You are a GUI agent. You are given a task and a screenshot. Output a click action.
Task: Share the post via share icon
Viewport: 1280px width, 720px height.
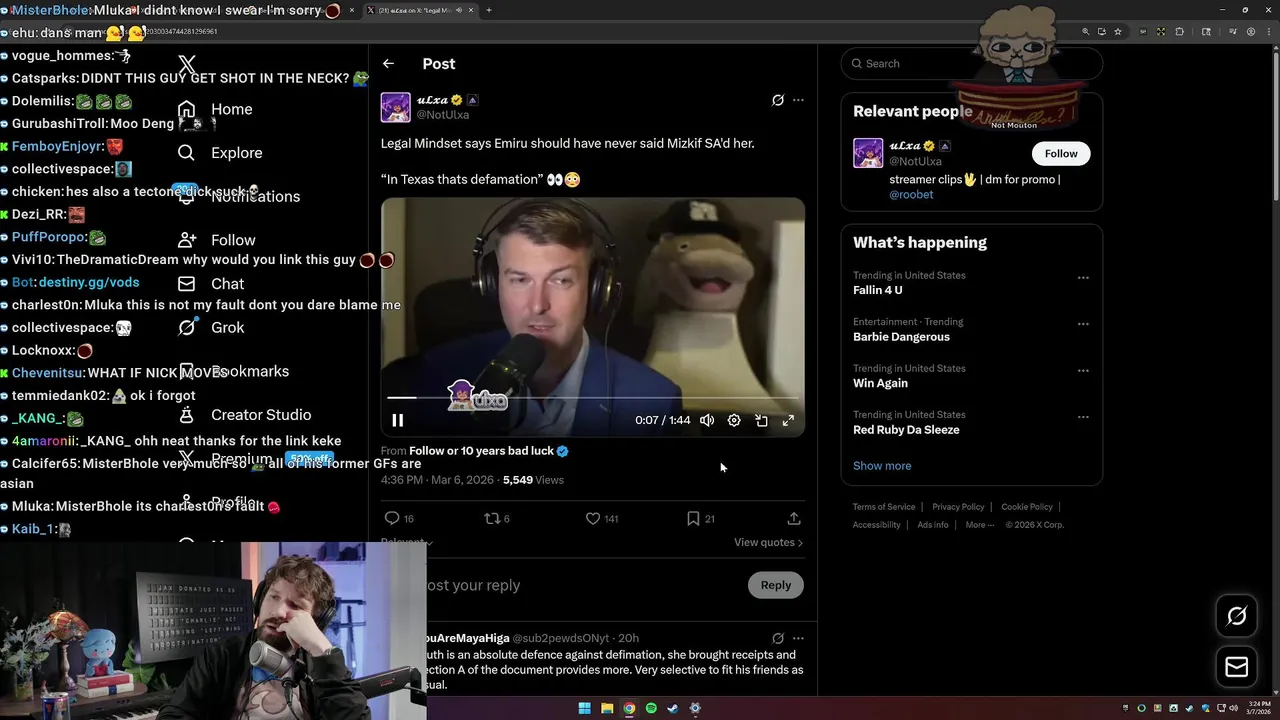pyautogui.click(x=794, y=518)
